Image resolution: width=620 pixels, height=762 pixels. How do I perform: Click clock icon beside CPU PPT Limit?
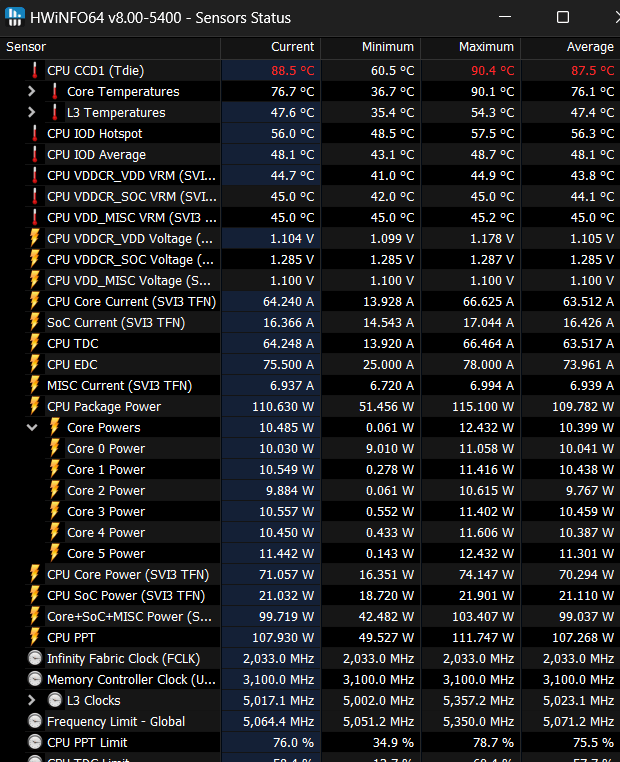35,742
